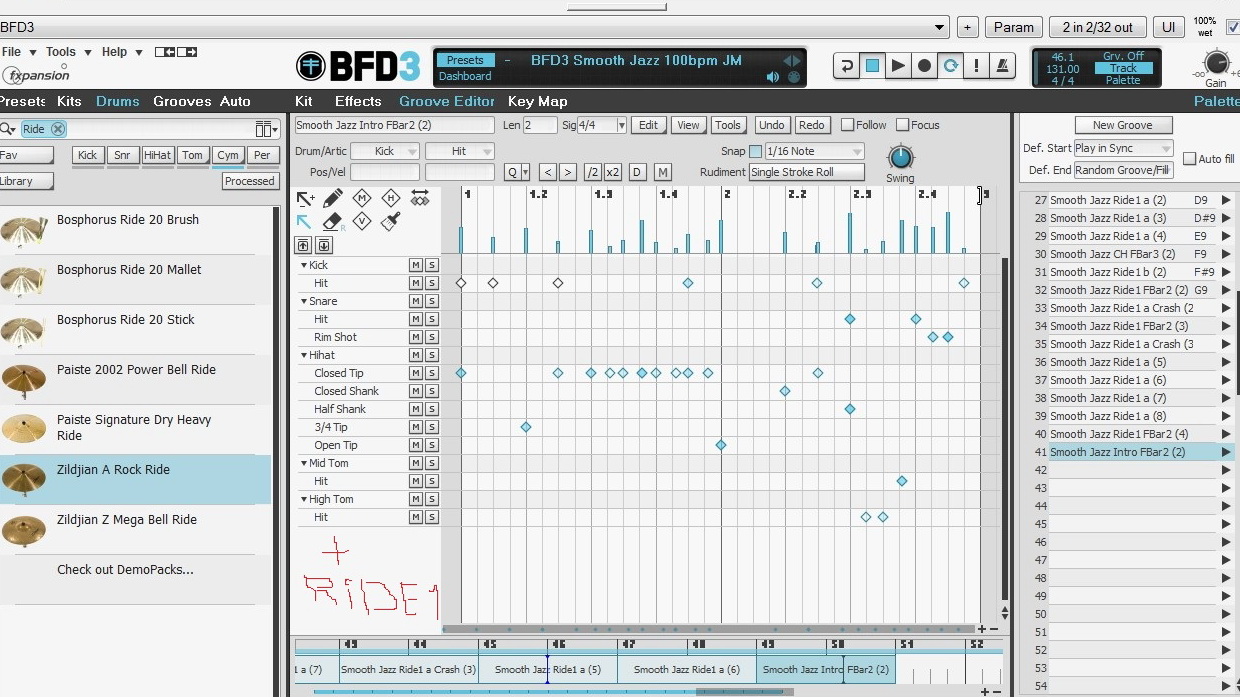Click the stretch events double-arrow icon
Viewport: 1240px width, 697px height.
coord(420,198)
